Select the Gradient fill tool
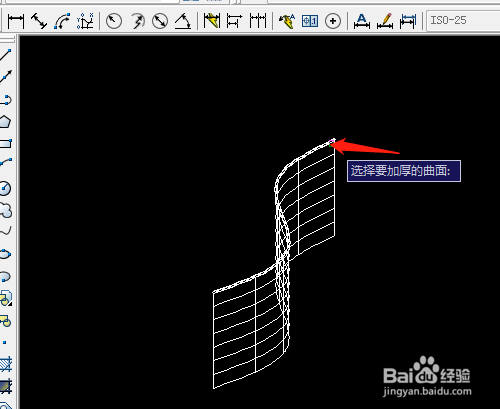 pyautogui.click(x=6, y=387)
